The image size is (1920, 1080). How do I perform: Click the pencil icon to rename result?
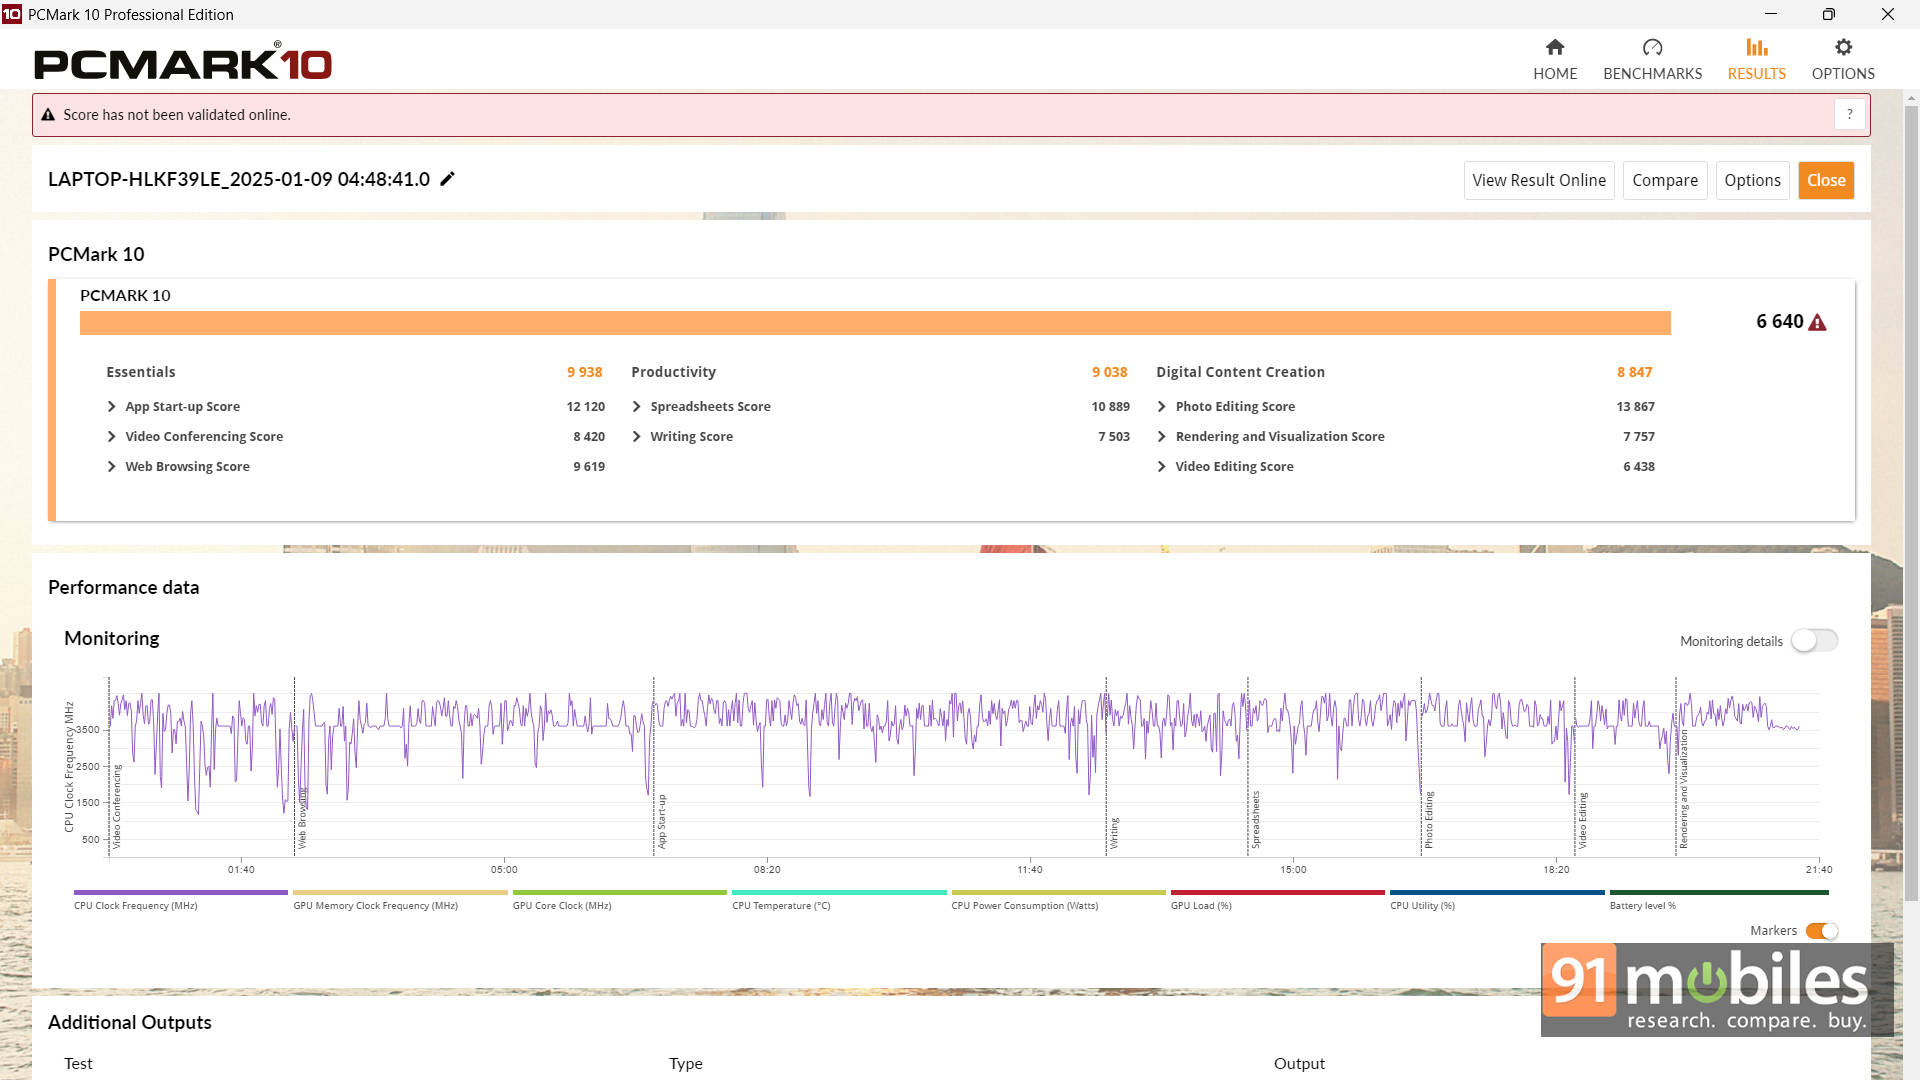coord(448,179)
